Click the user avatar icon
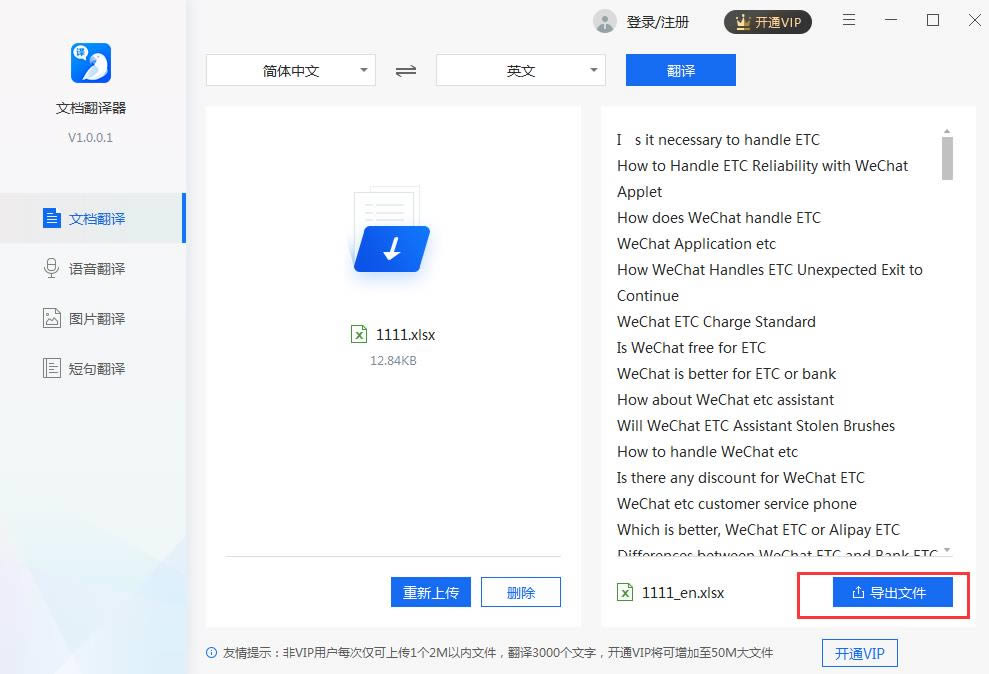The image size is (989, 674). tap(604, 21)
